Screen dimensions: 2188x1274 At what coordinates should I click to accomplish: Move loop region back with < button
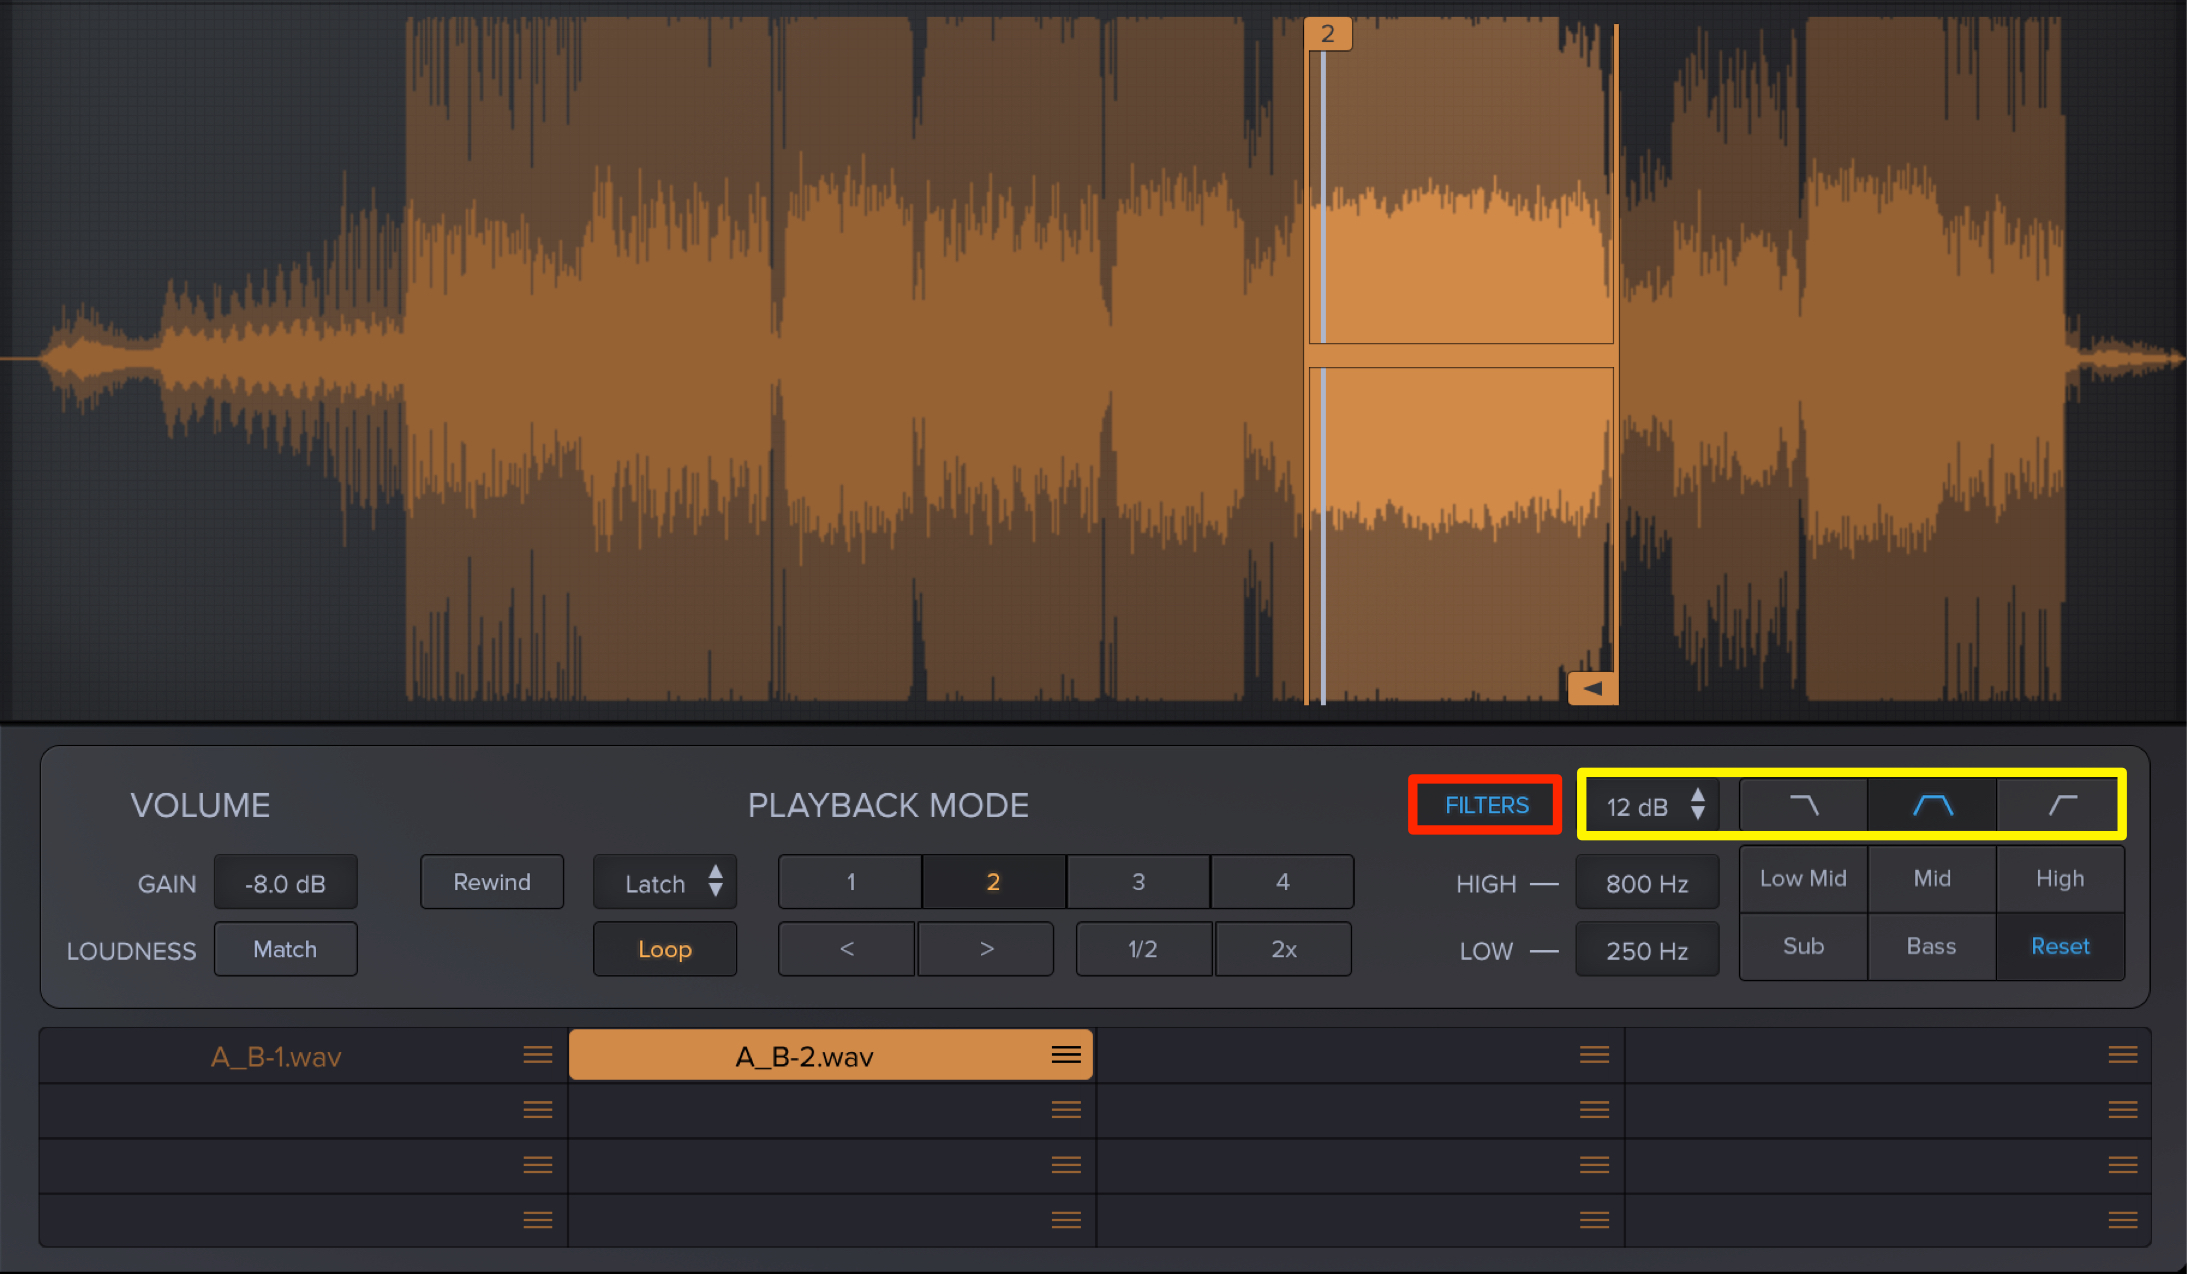coord(846,949)
